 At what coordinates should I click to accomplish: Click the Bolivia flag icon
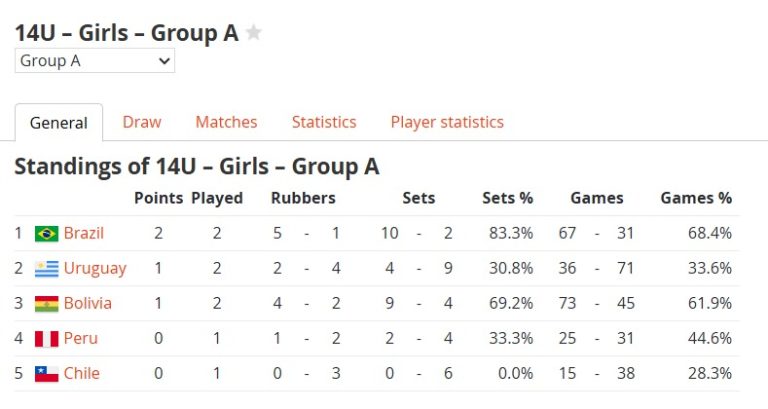[46, 303]
